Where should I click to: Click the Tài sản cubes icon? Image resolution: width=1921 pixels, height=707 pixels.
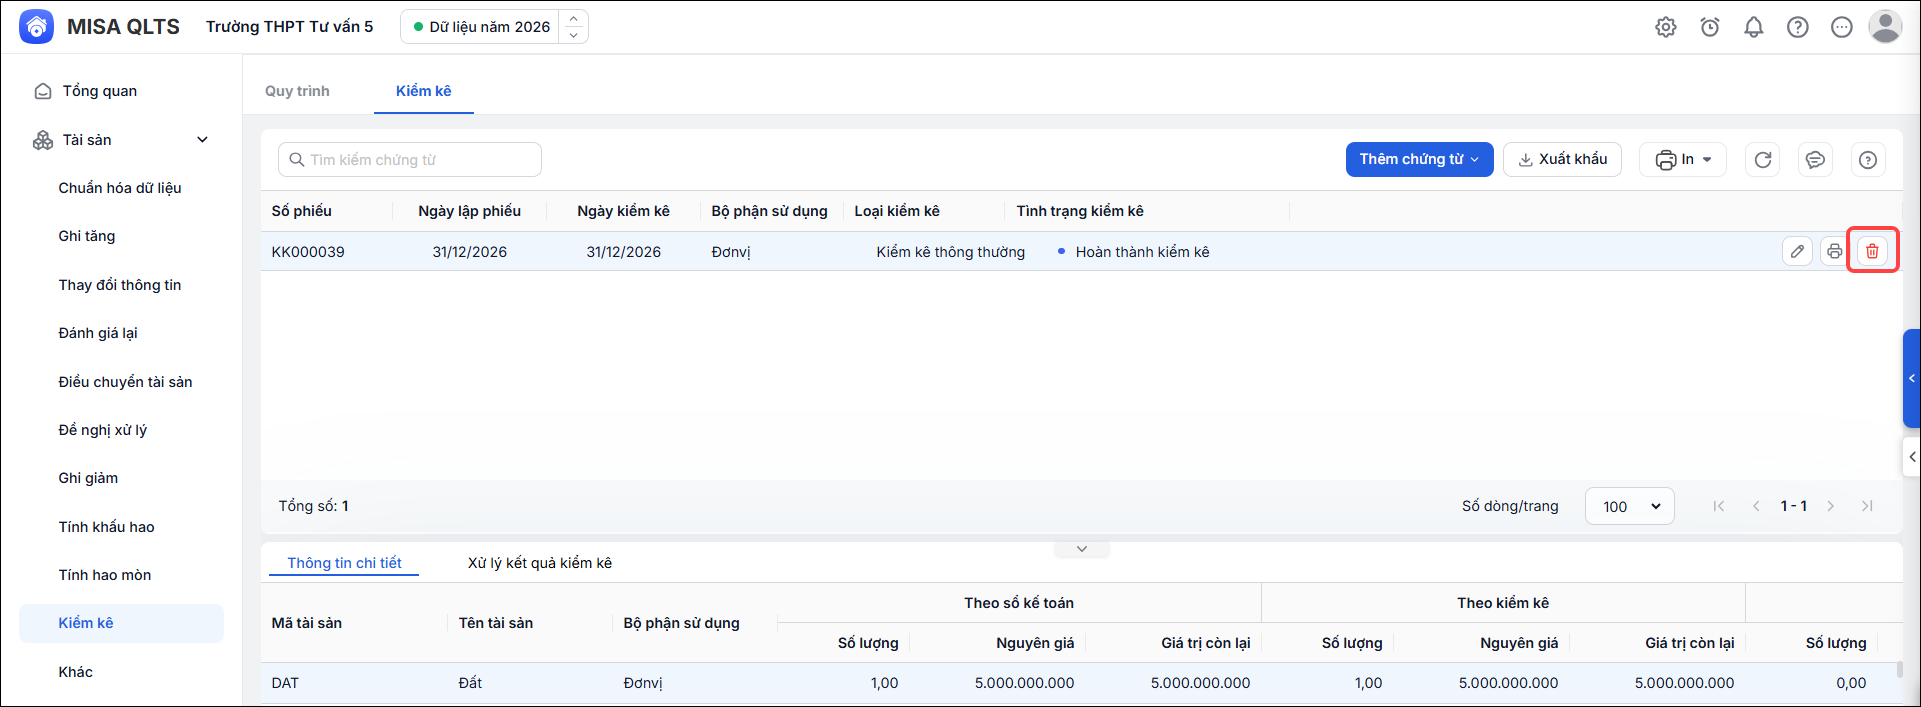[x=43, y=140]
